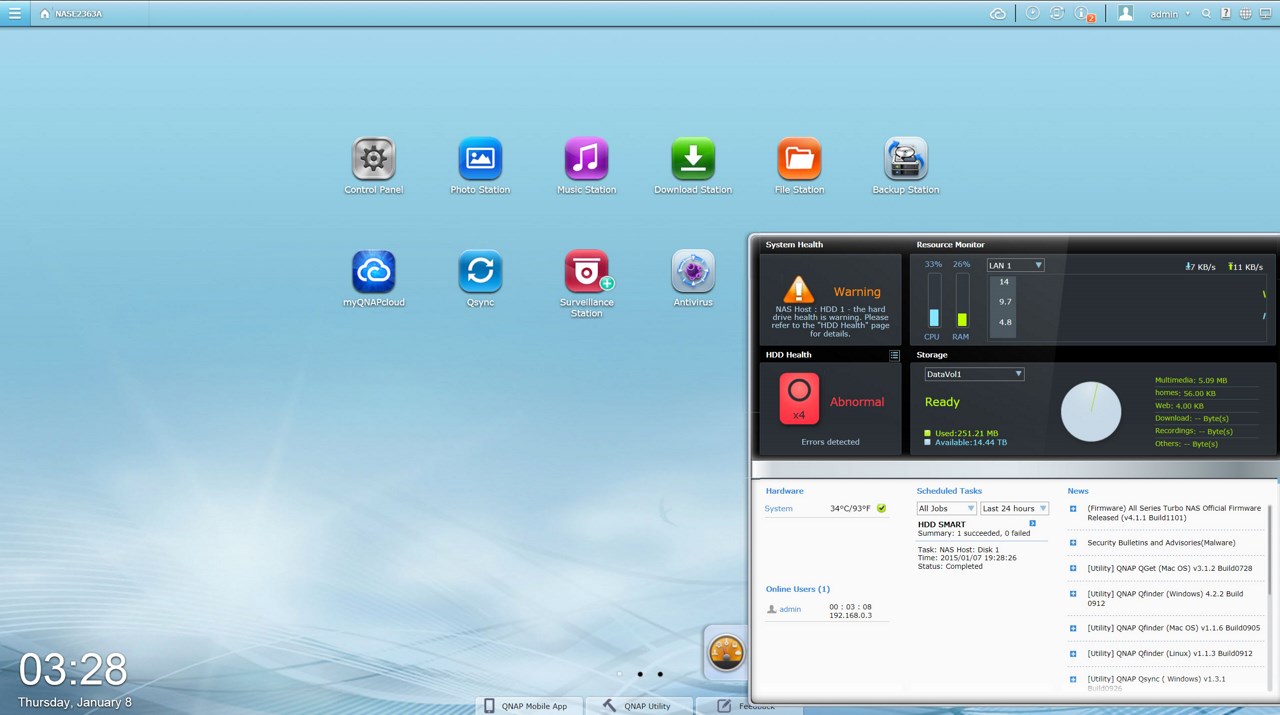Click the storage usage pie chart
1280x715 pixels.
[1091, 411]
